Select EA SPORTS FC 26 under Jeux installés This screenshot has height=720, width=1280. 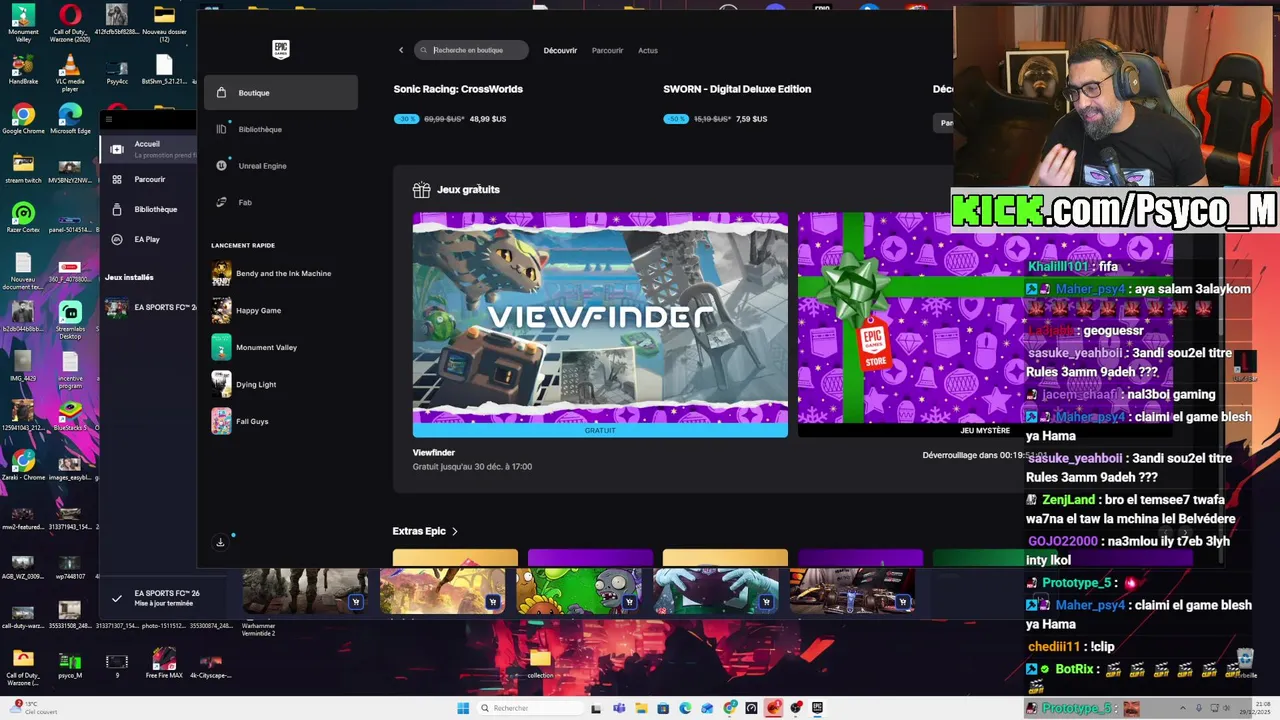150,307
